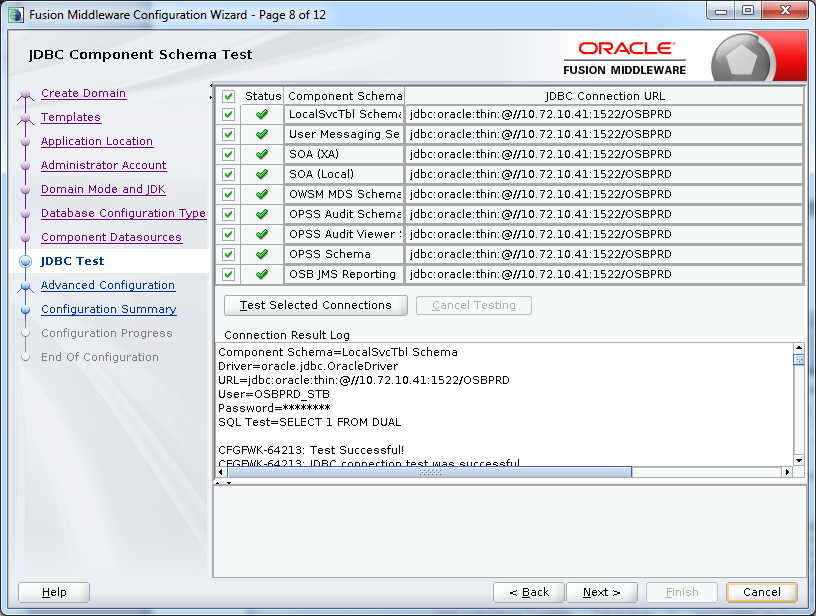Go to the Create Domain step
Screen dimensions: 816x616
point(83,93)
